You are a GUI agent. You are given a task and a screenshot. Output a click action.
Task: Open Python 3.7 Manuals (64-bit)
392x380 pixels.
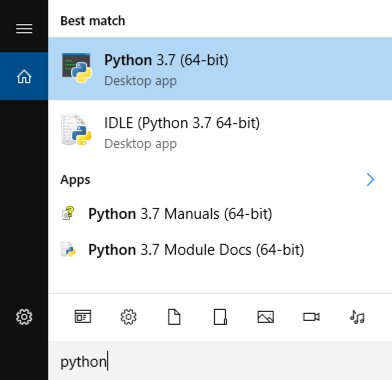(x=220, y=214)
